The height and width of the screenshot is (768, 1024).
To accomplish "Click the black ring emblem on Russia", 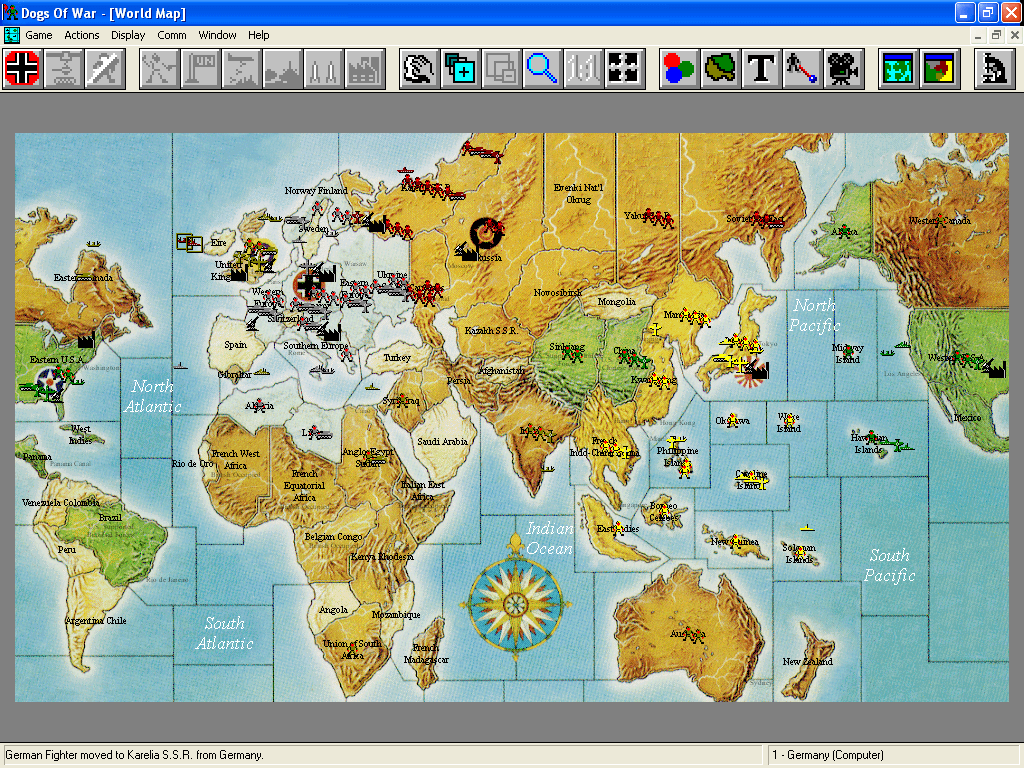I will (487, 233).
